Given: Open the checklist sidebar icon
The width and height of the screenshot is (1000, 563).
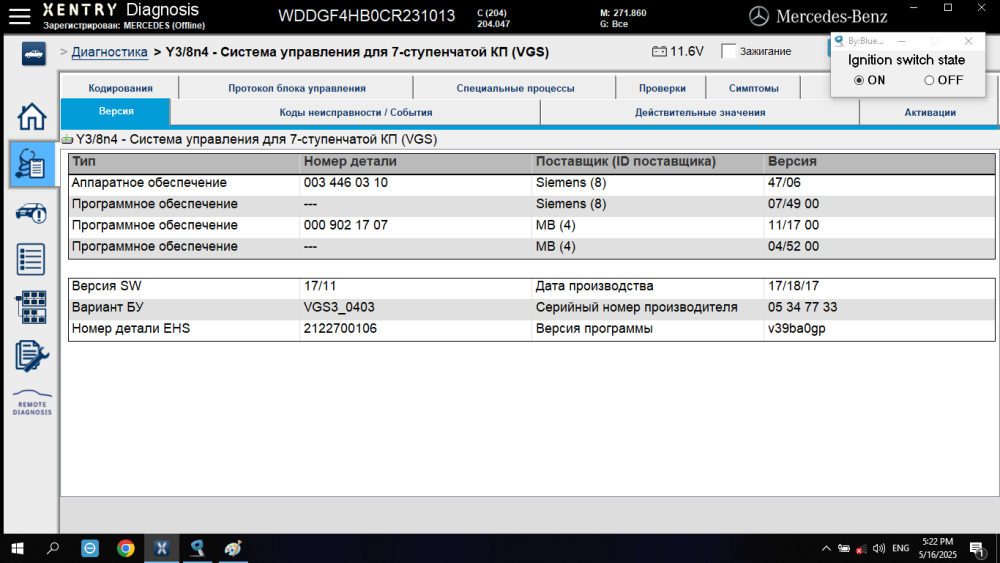Looking at the screenshot, I should [31, 259].
